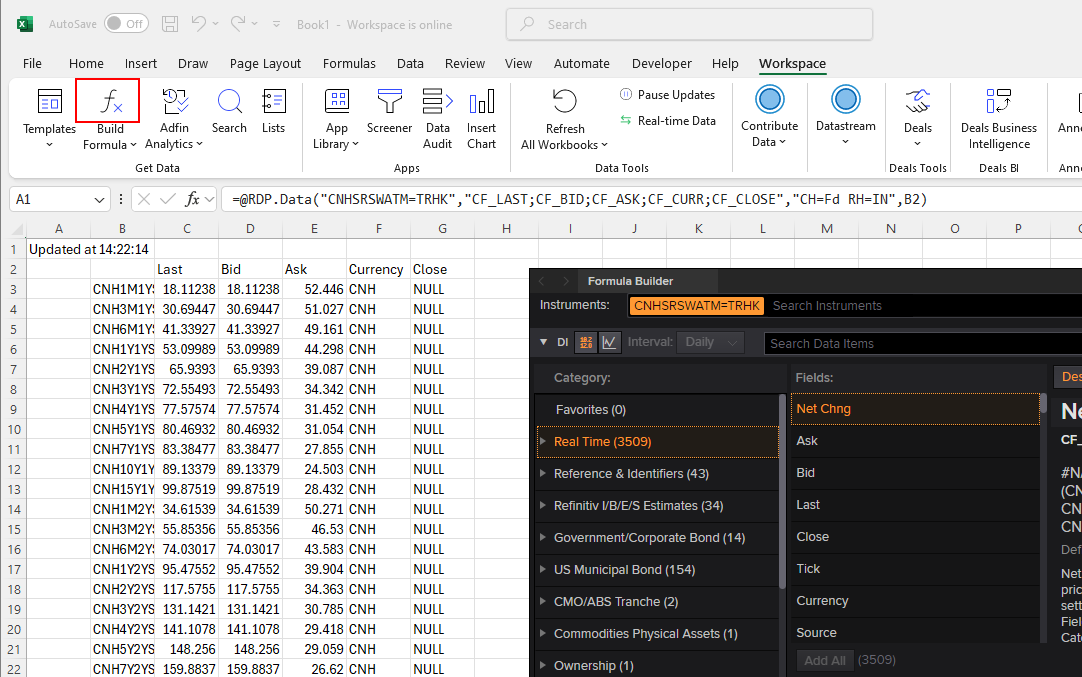Open the Data Audit tool
The height and width of the screenshot is (677, 1082).
(438, 102)
